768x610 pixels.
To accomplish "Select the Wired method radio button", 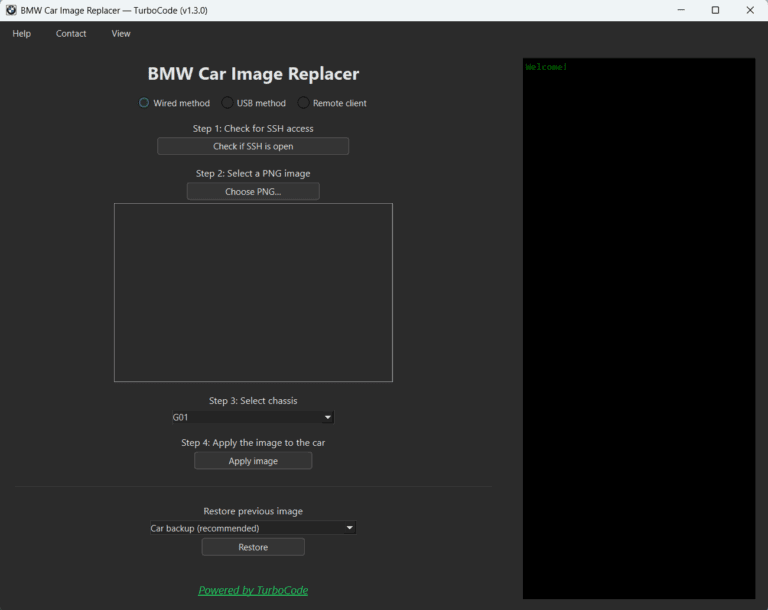I will coord(144,103).
